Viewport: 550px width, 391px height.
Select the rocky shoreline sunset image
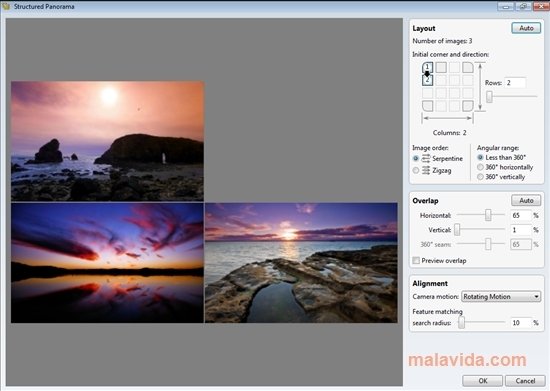[x=301, y=263]
